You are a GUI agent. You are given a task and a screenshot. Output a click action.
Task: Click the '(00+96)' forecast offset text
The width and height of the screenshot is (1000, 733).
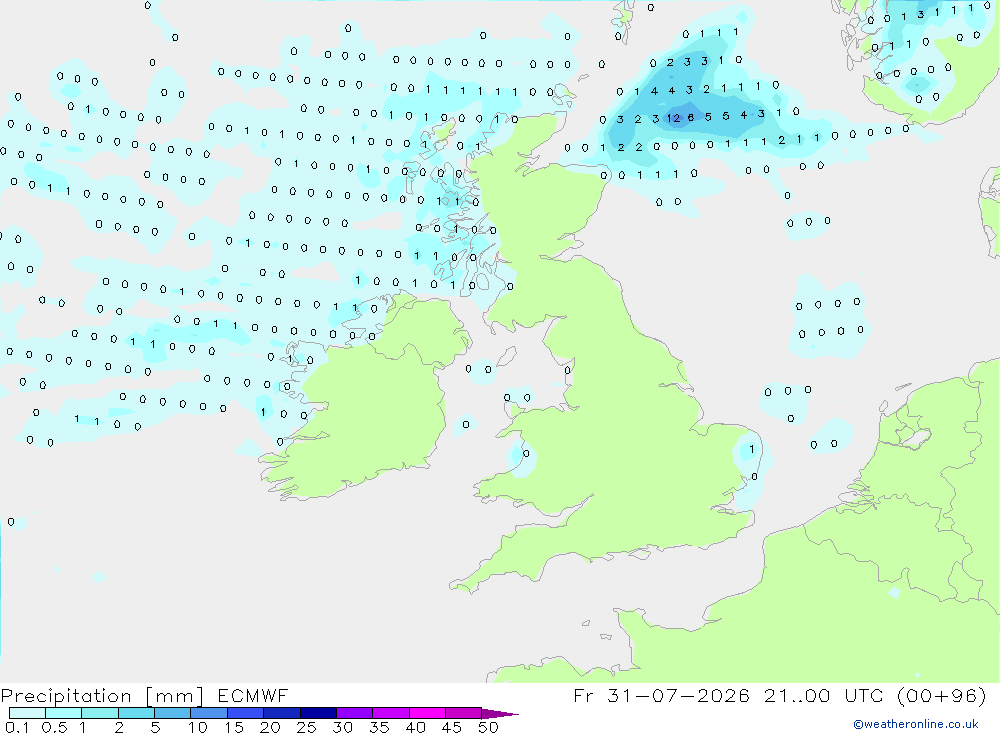pyautogui.click(x=941, y=696)
